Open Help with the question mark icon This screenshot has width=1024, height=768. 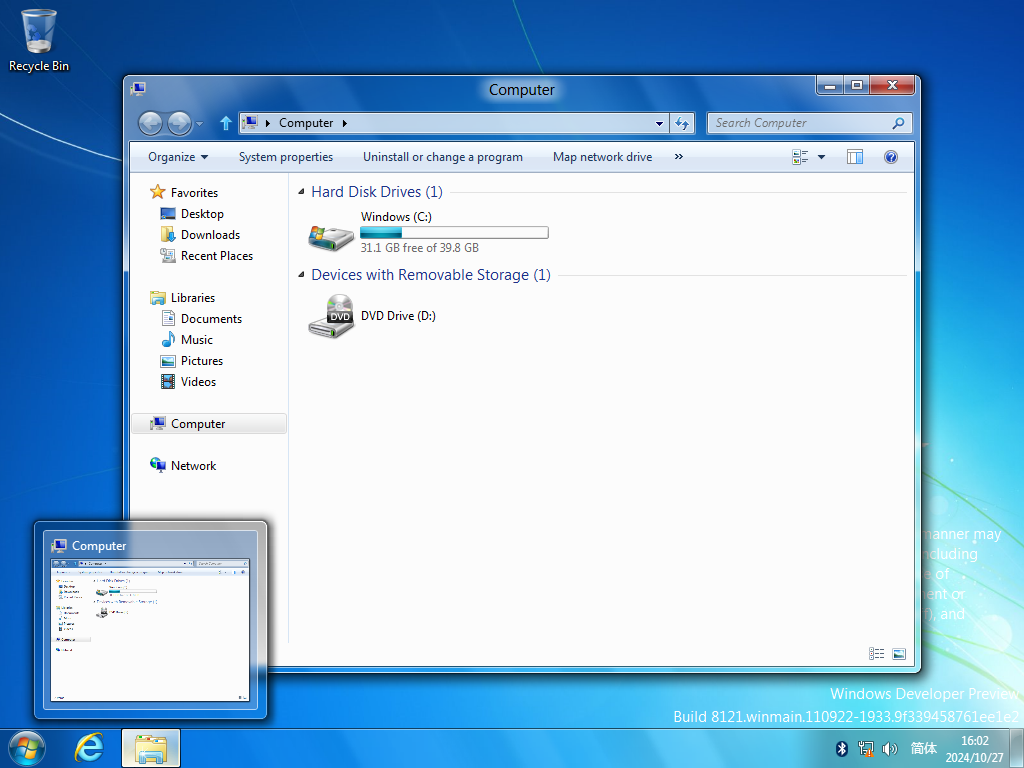click(x=891, y=157)
